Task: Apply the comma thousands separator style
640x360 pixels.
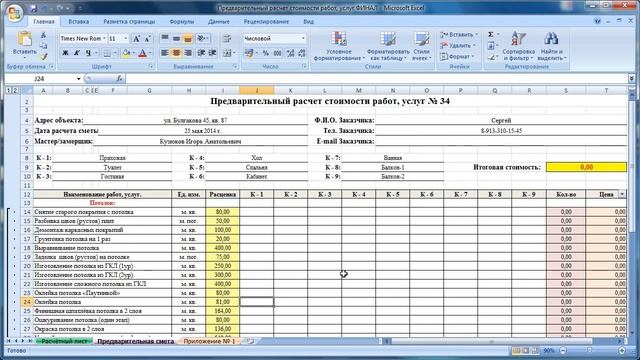Action: pos(278,53)
